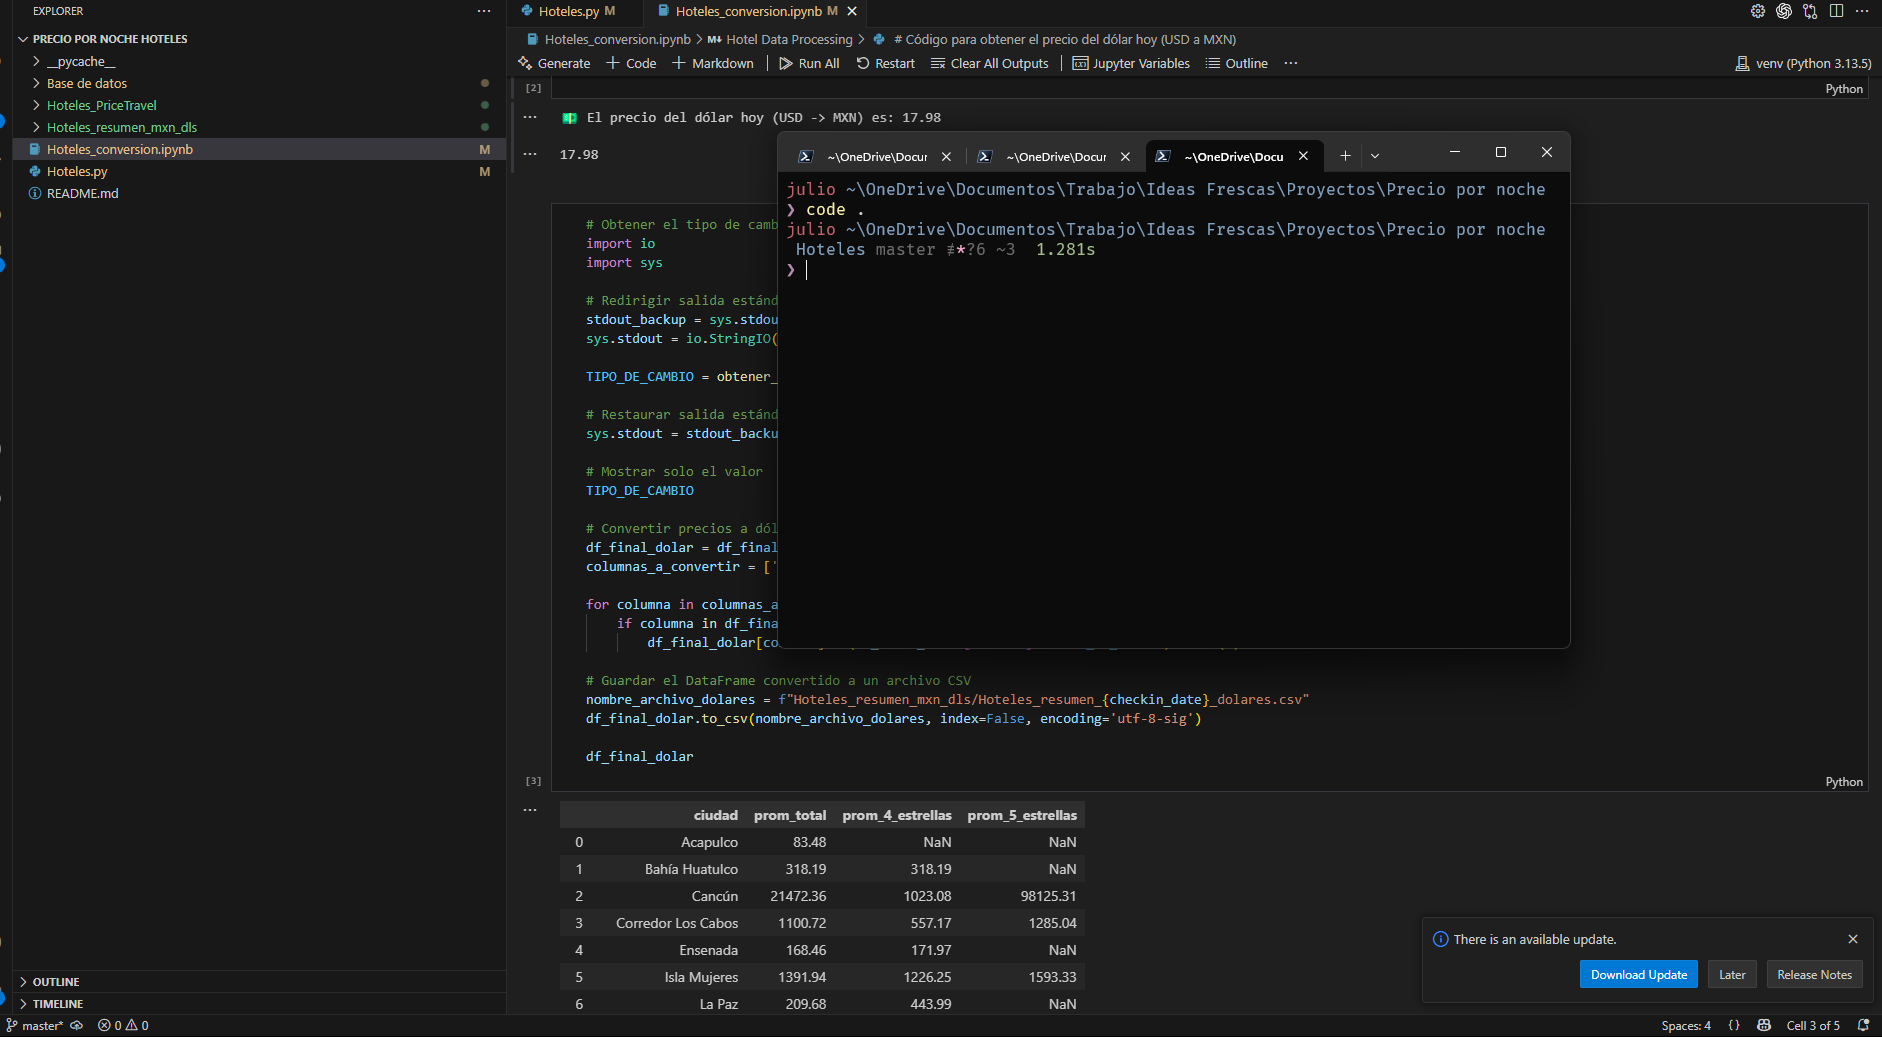Open the notebook Outline view
The image size is (1882, 1037).
click(x=1236, y=63)
